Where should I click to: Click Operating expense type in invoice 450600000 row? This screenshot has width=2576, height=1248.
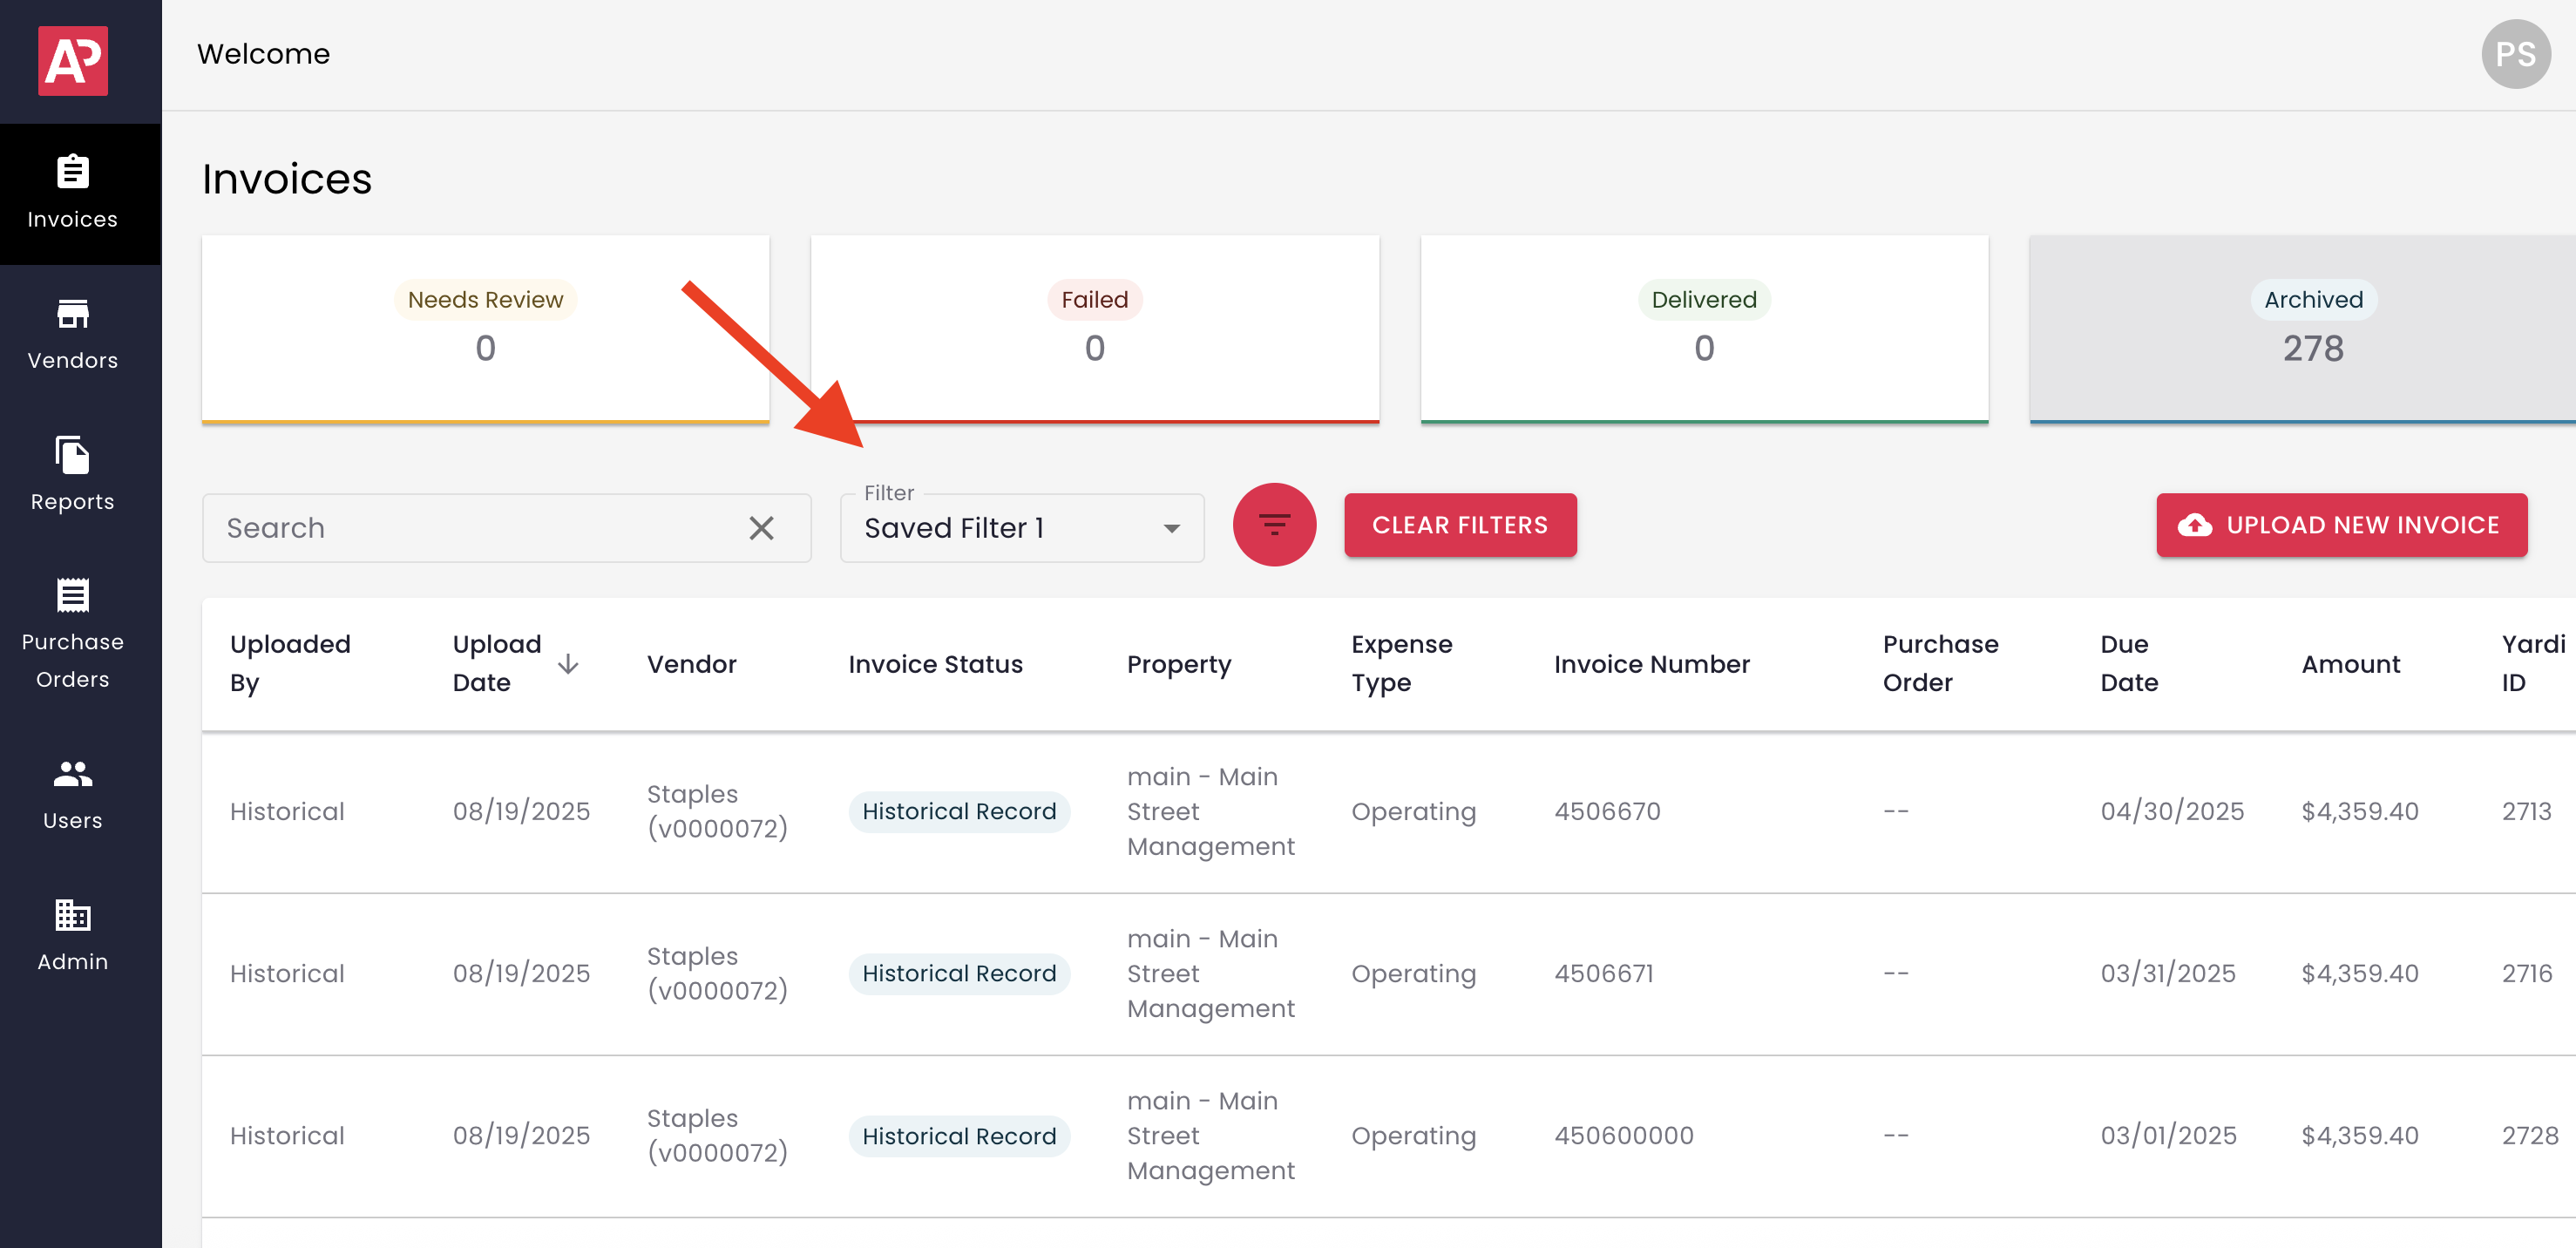click(1413, 1136)
